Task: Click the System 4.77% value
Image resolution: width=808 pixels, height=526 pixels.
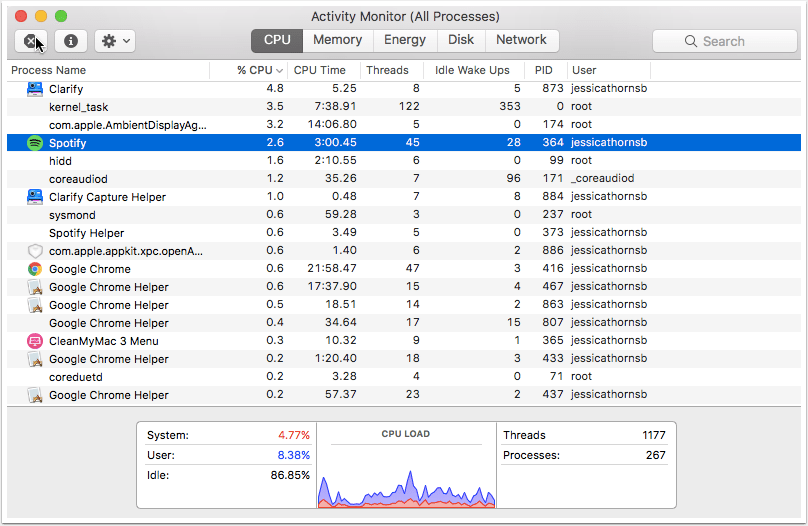Action: click(x=294, y=435)
